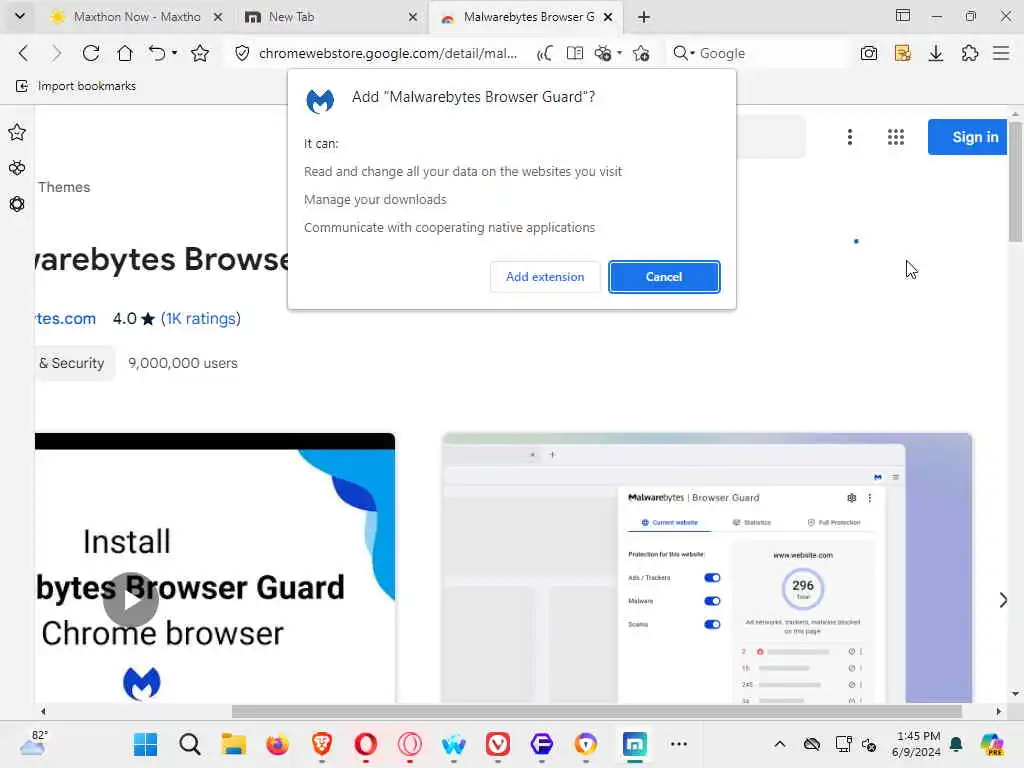Click the address bar URL text

[x=388, y=54]
